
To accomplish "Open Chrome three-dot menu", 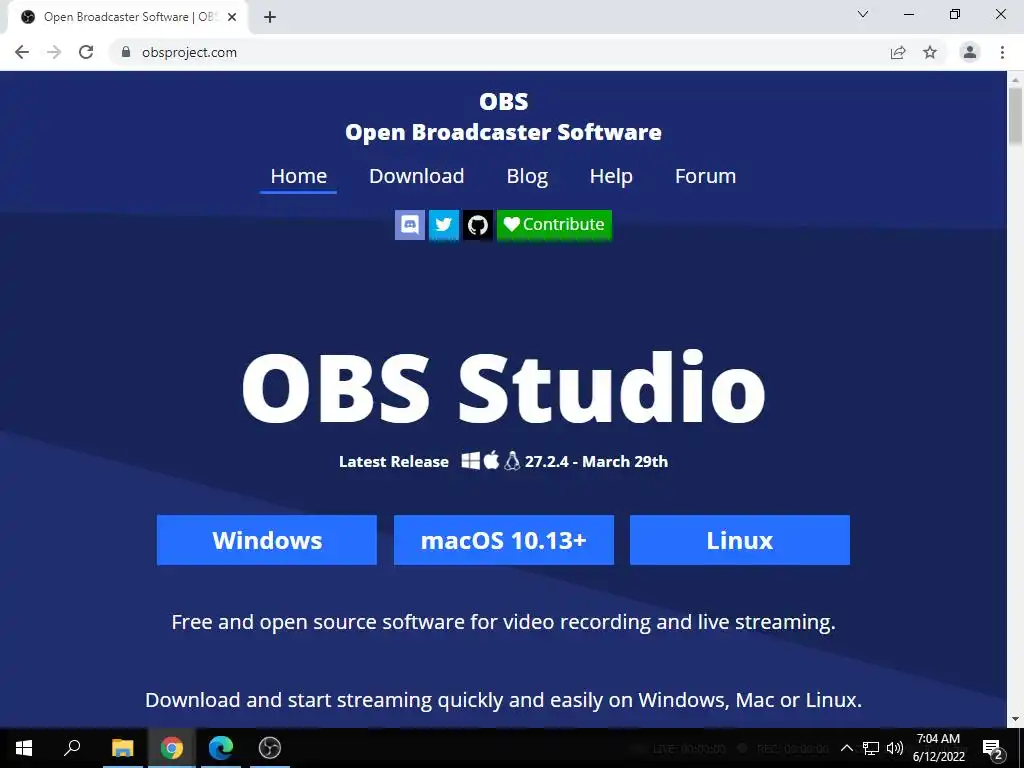I will pos(1002,52).
